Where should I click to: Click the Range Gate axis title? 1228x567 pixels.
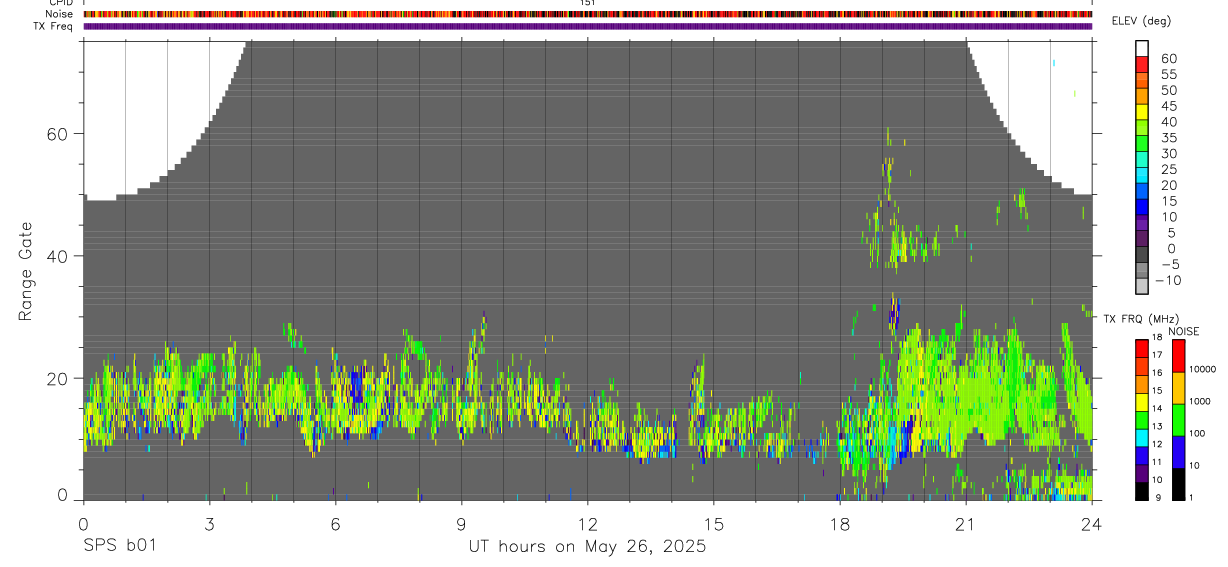(27, 271)
